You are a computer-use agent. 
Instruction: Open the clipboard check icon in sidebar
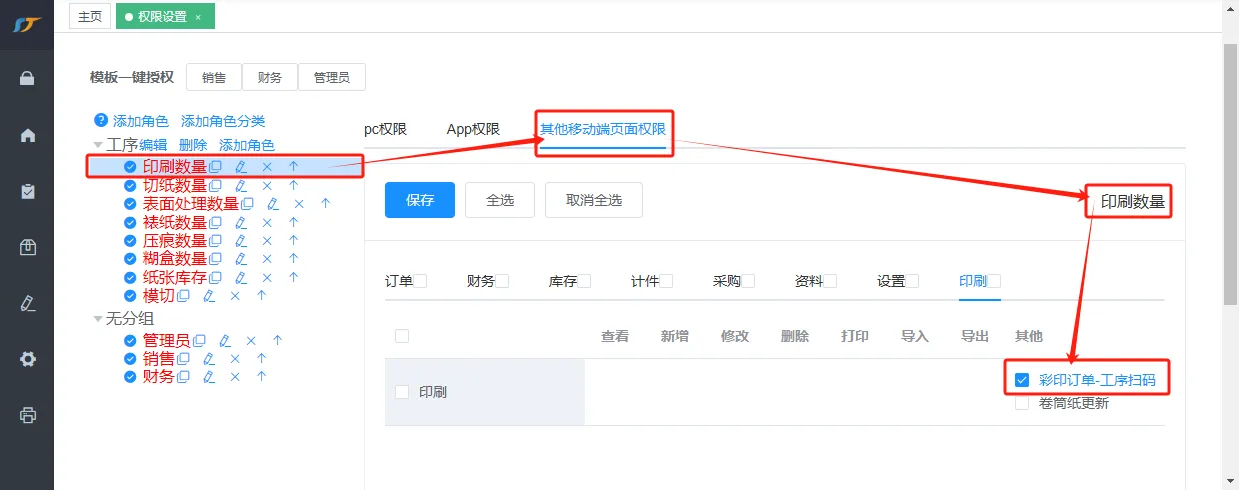click(x=28, y=191)
